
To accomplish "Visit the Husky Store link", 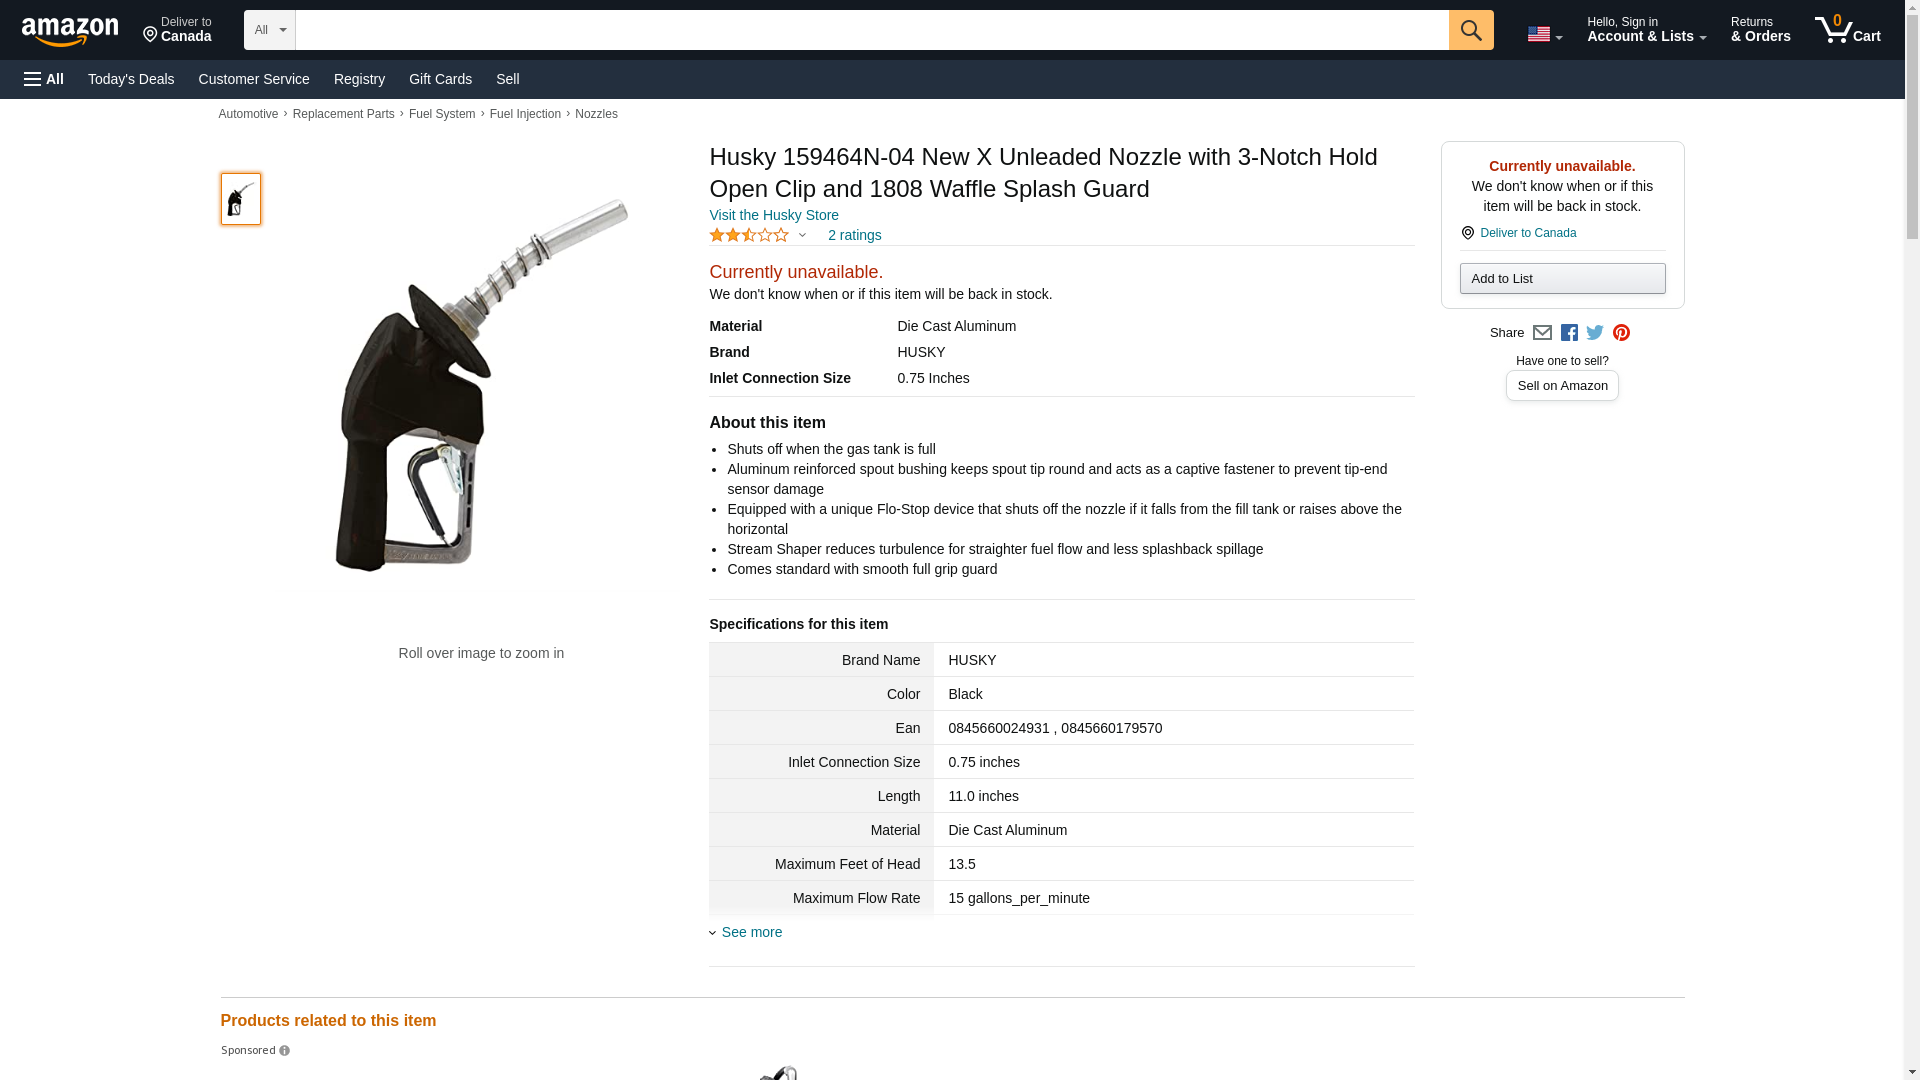I will (x=774, y=215).
